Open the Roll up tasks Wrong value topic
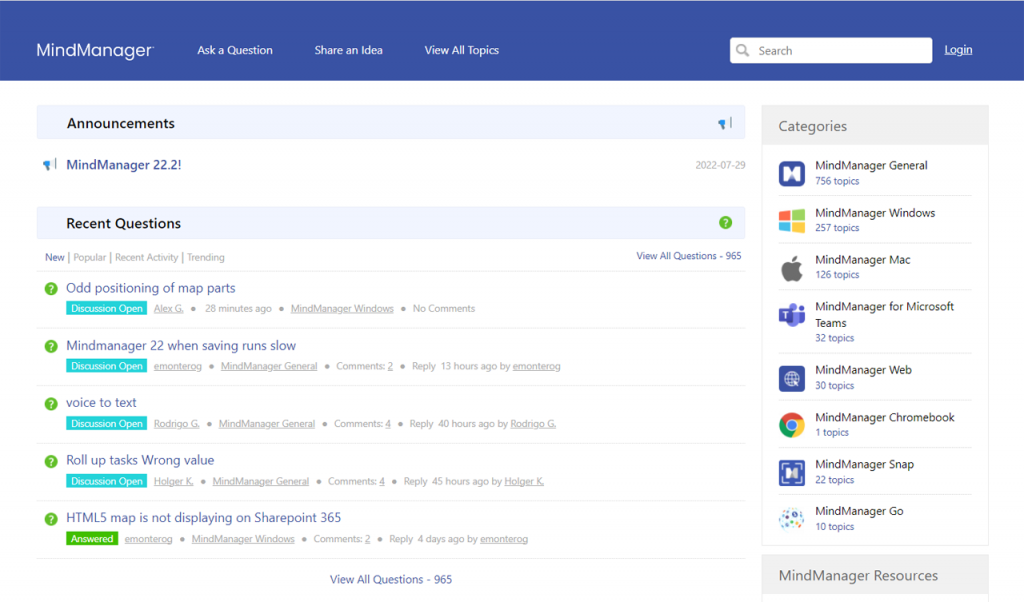Viewport: 1024px width, 602px height. pyautogui.click(x=140, y=460)
